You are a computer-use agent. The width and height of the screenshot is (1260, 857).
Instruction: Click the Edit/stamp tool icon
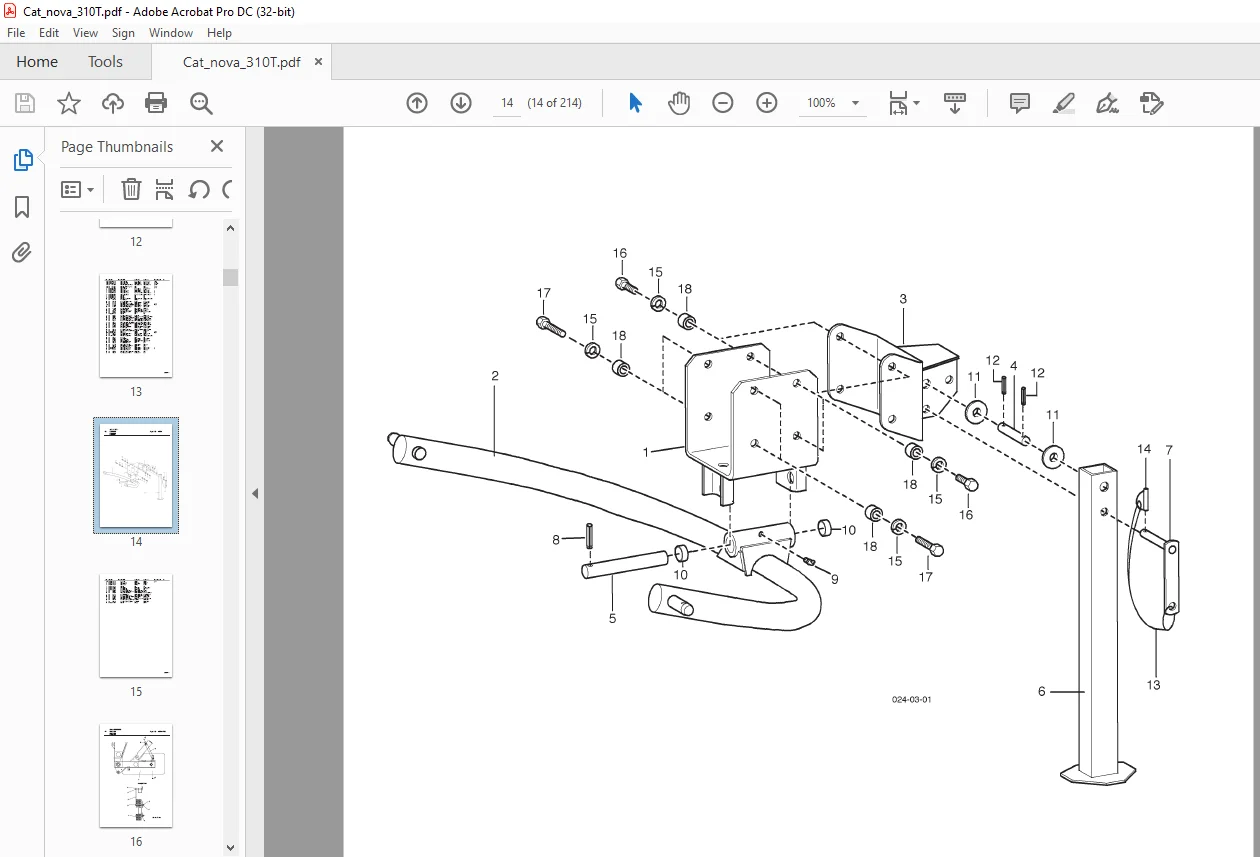pyautogui.click(x=1151, y=103)
